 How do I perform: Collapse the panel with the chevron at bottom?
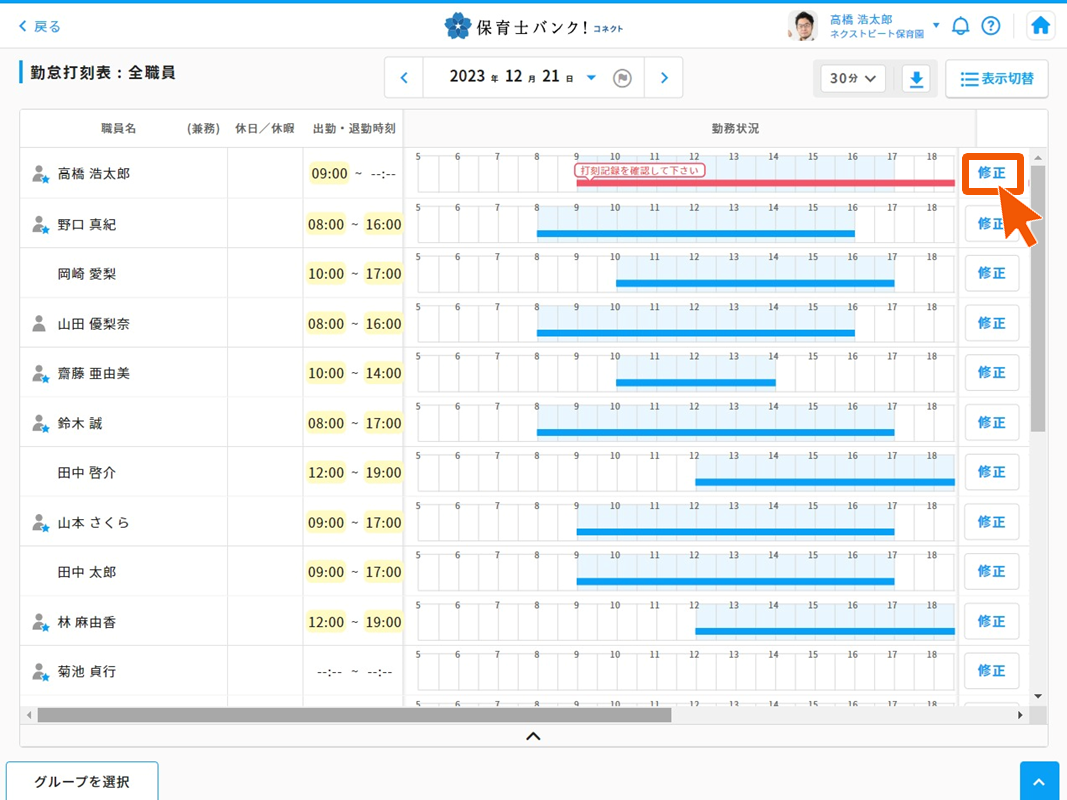533,736
